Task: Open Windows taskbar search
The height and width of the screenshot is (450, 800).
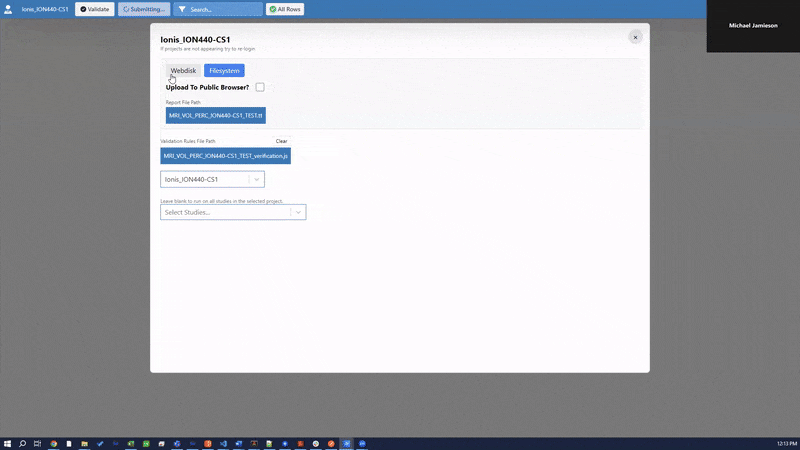Action: pyautogui.click(x=22, y=444)
